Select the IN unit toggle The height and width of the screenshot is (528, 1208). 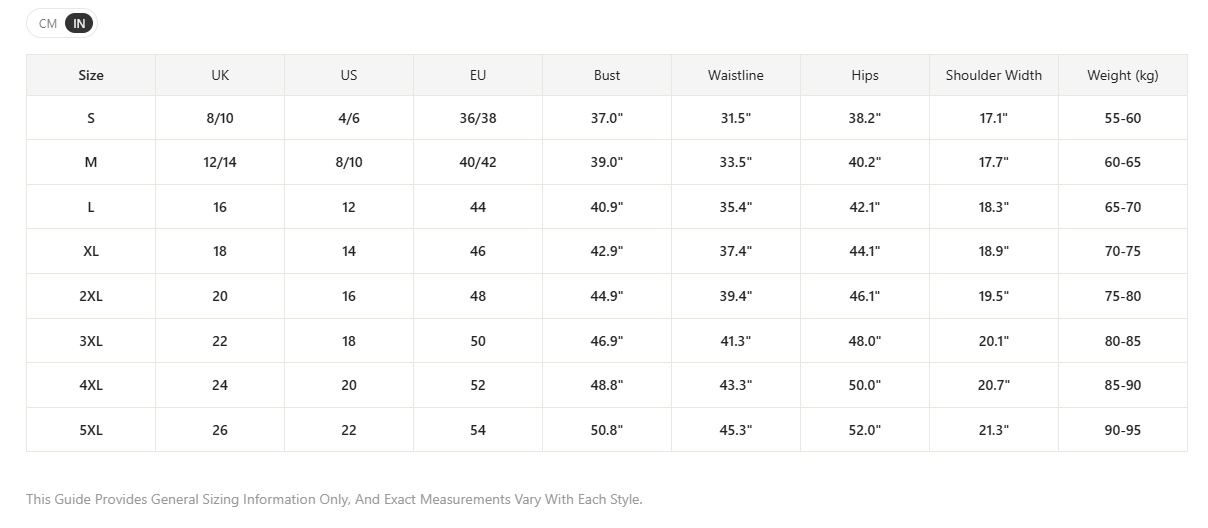coord(79,23)
